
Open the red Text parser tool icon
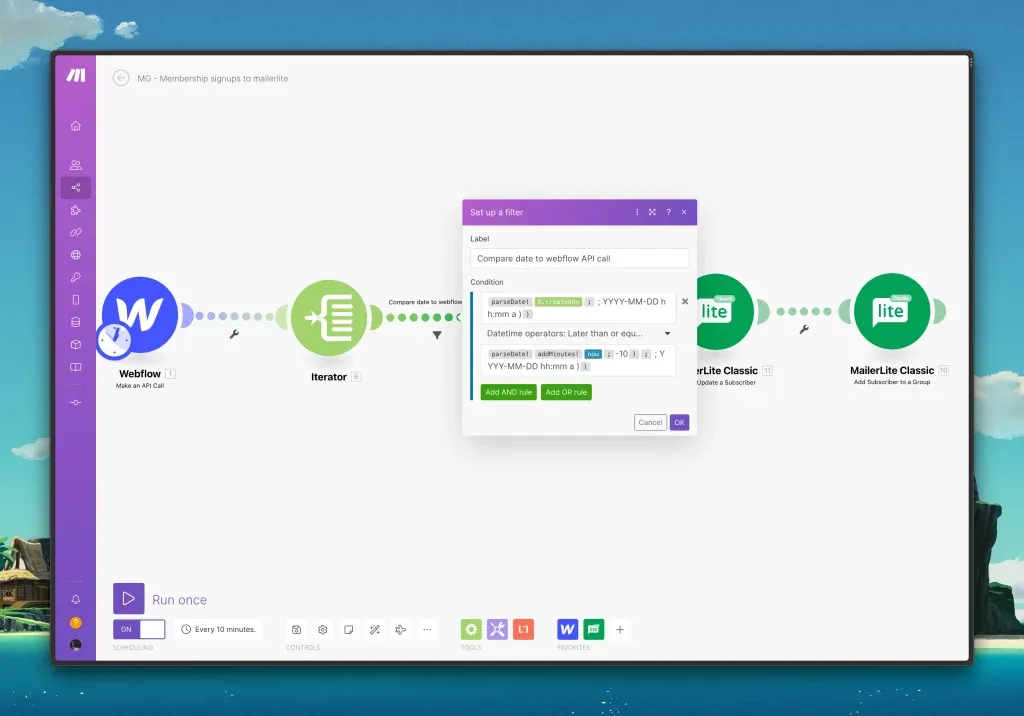pos(523,630)
